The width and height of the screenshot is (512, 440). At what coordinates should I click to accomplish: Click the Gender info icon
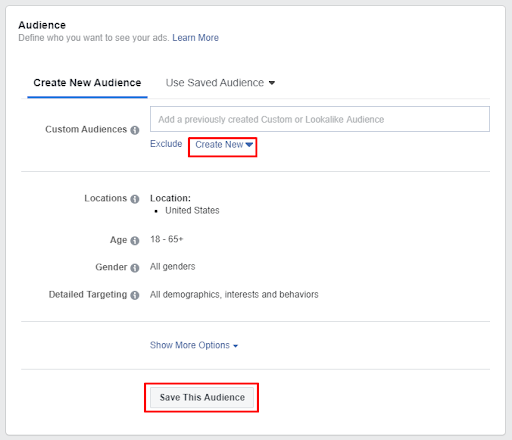[135, 268]
